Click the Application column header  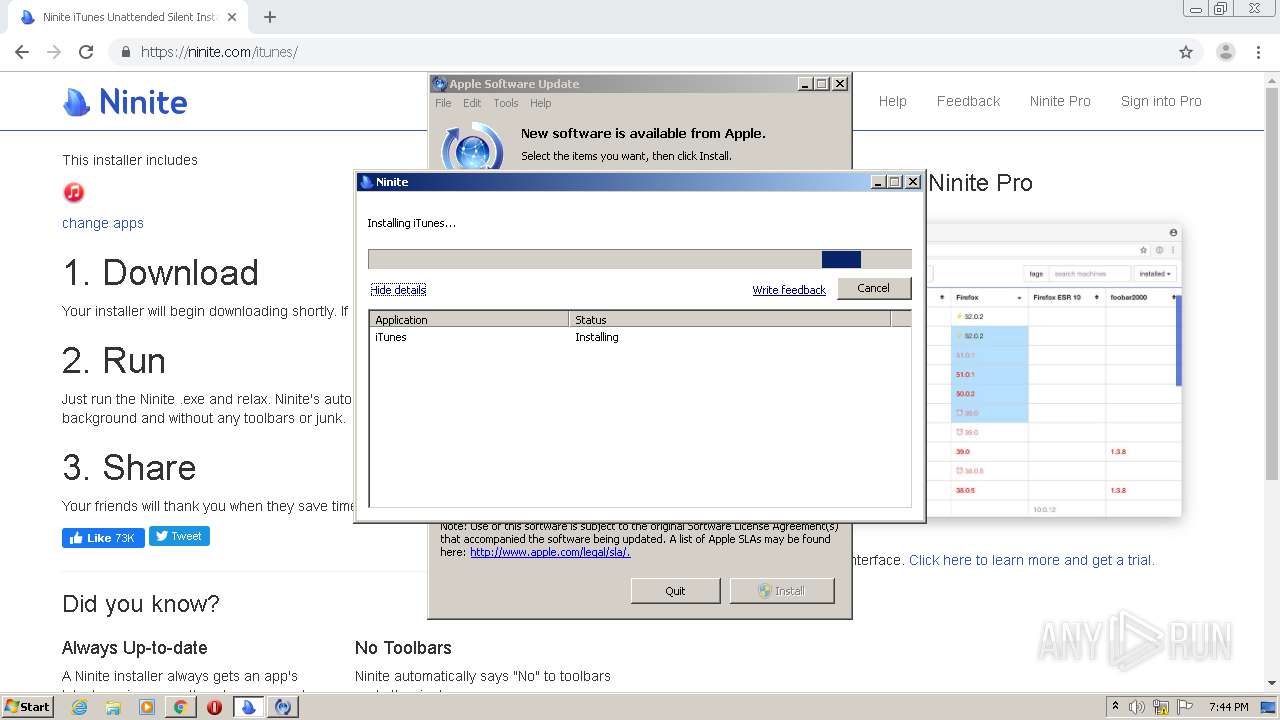[x=469, y=320]
